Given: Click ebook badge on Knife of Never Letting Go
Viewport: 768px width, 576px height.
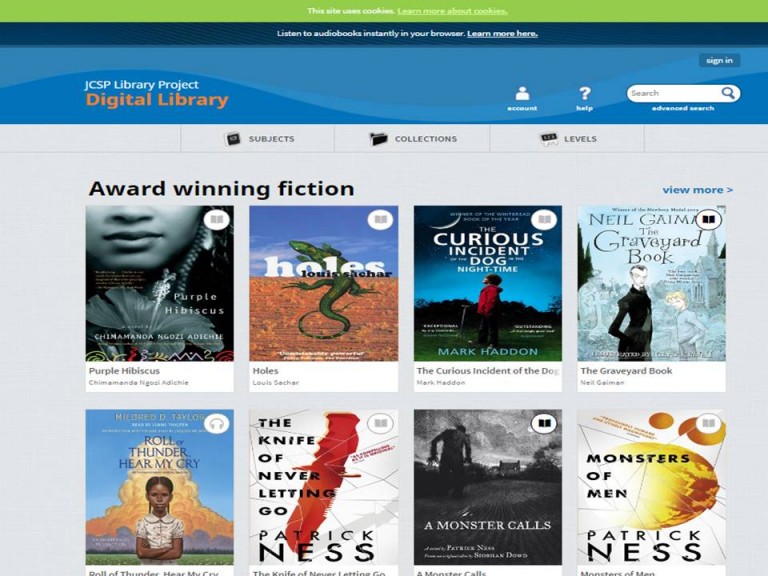Looking at the screenshot, I should tap(381, 423).
